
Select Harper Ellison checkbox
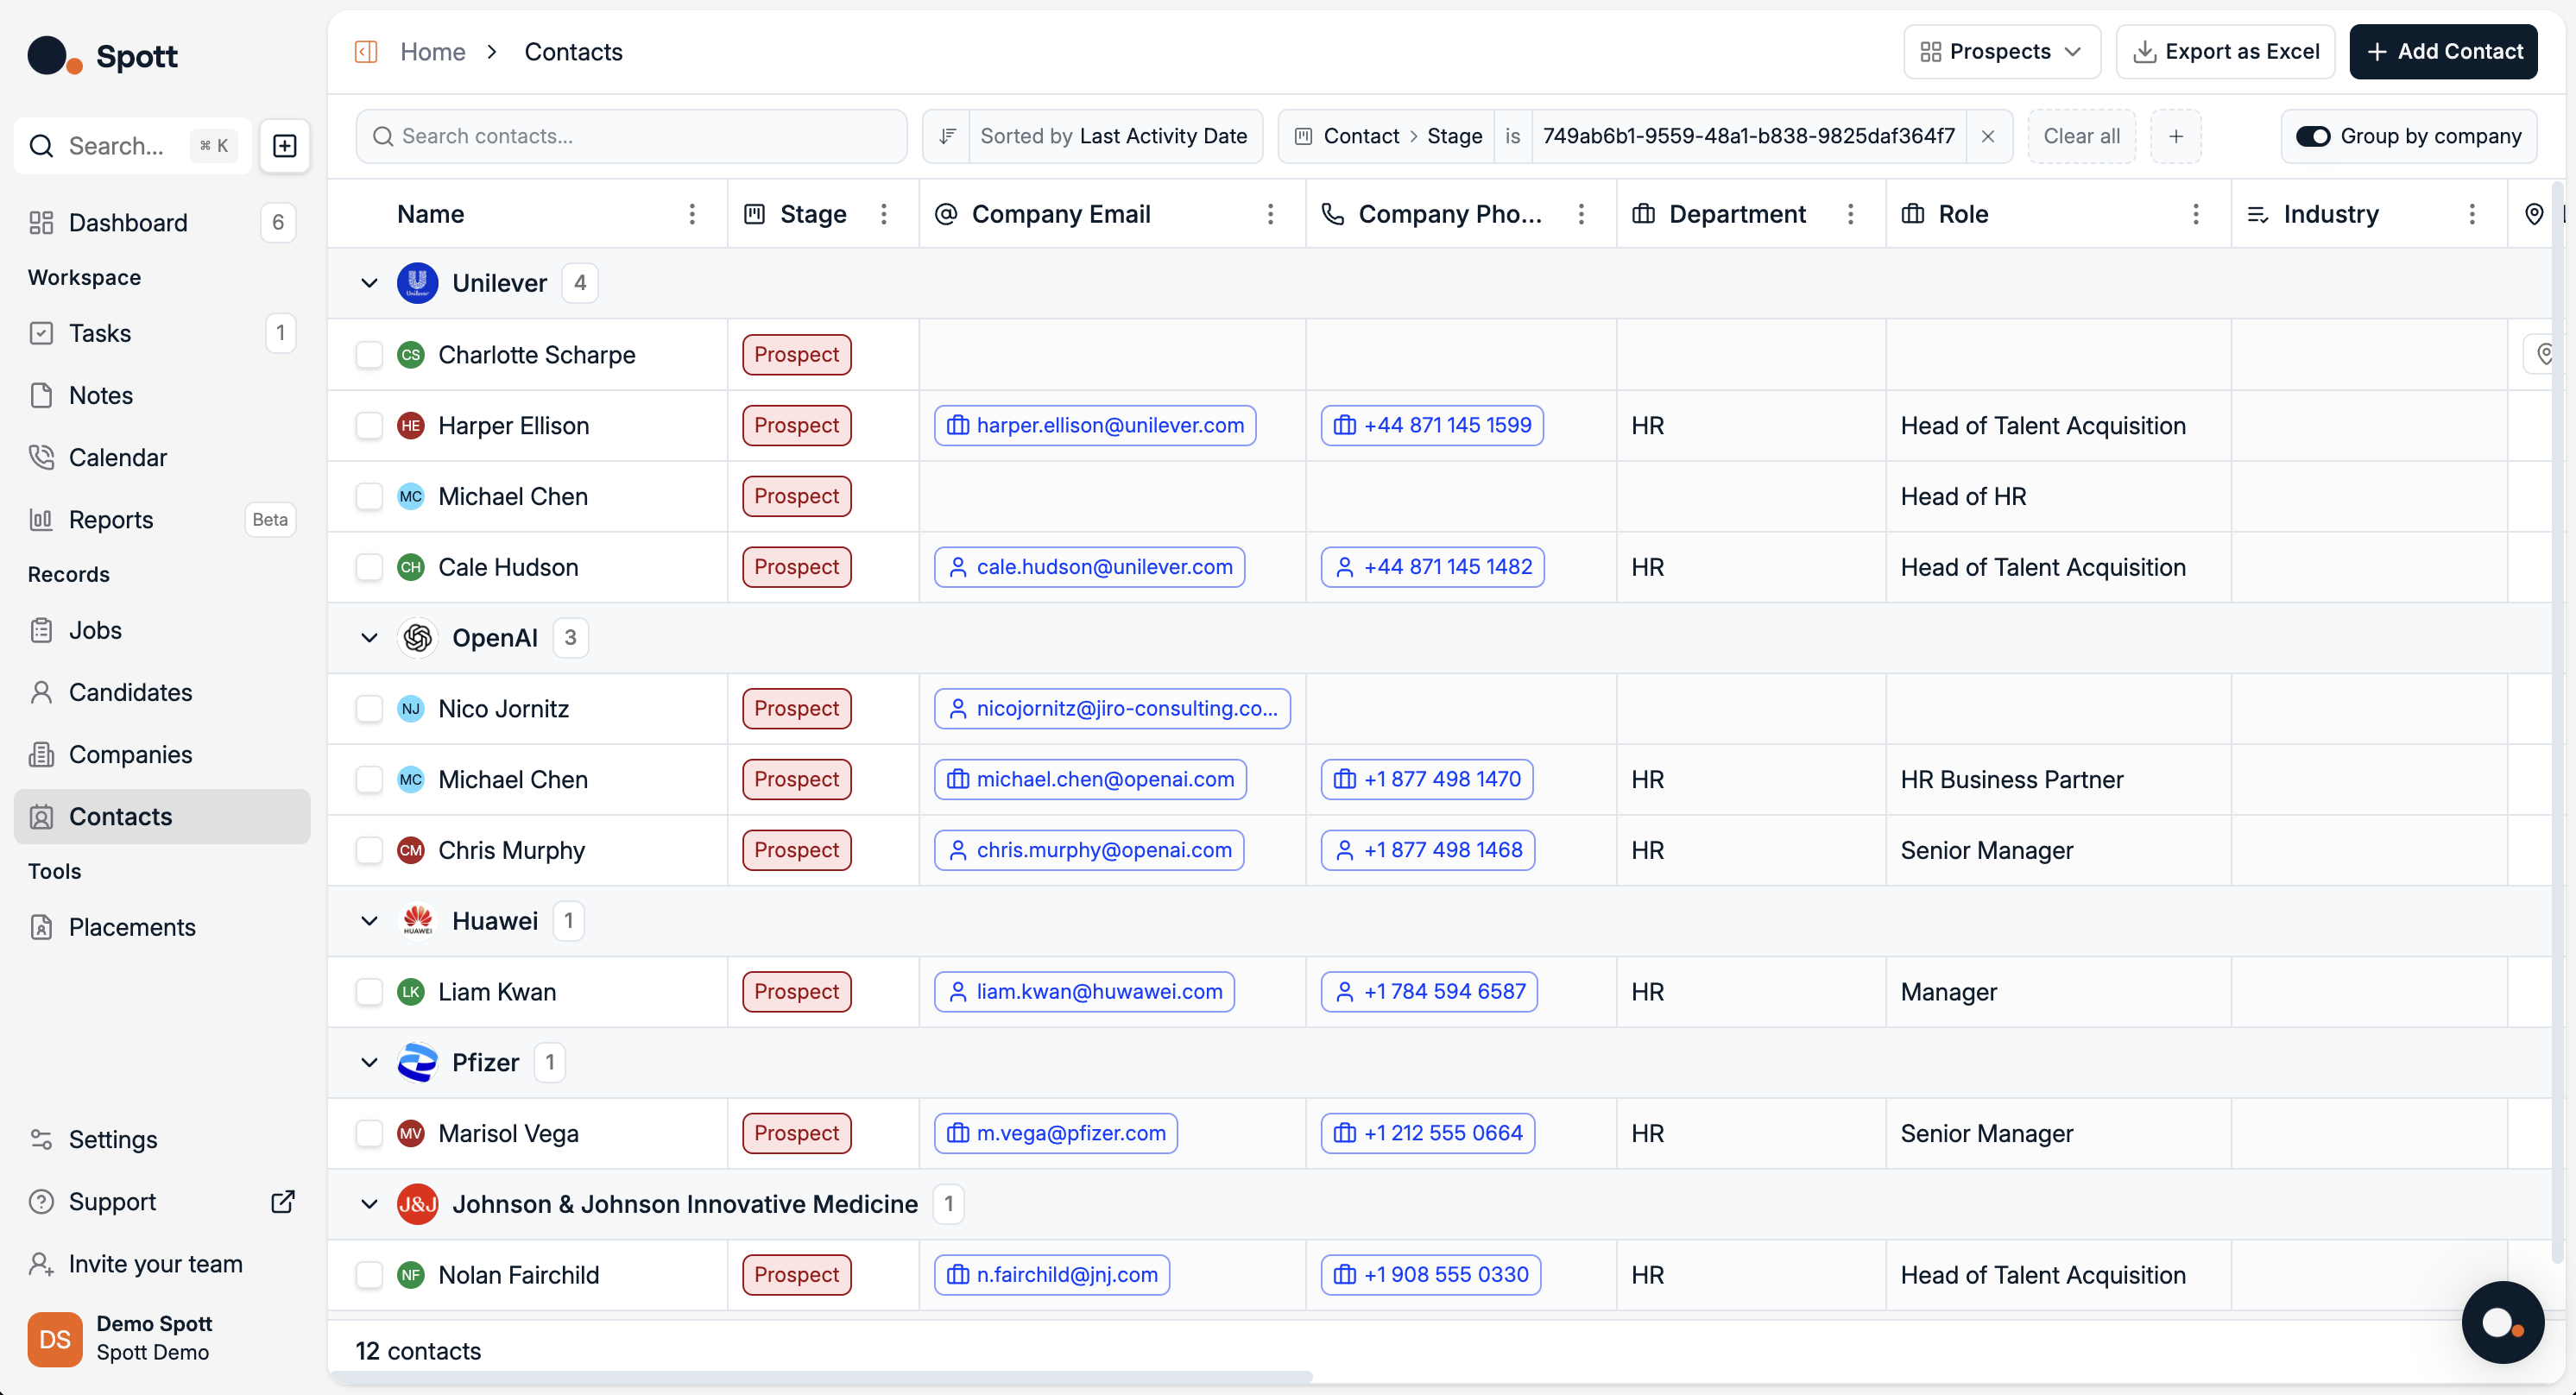(x=370, y=426)
